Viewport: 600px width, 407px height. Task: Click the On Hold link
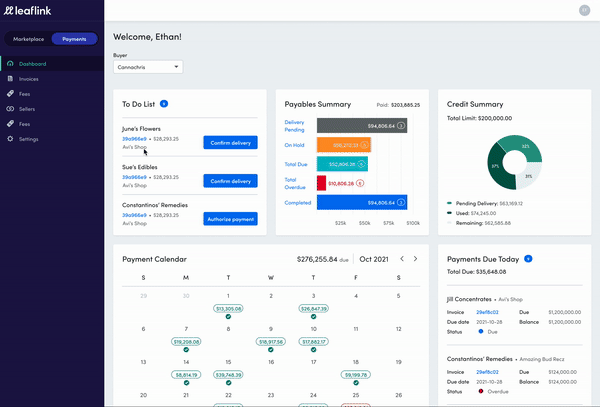tap(294, 145)
